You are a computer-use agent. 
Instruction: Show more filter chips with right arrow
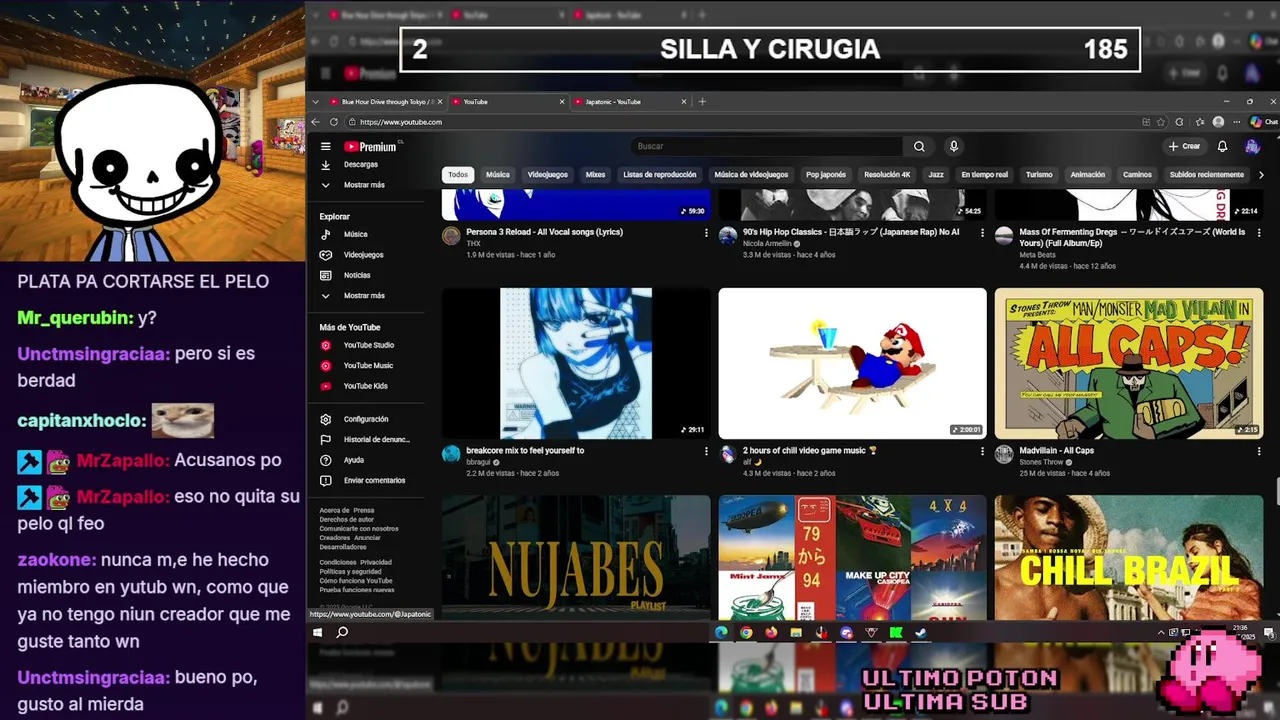[x=1261, y=175]
